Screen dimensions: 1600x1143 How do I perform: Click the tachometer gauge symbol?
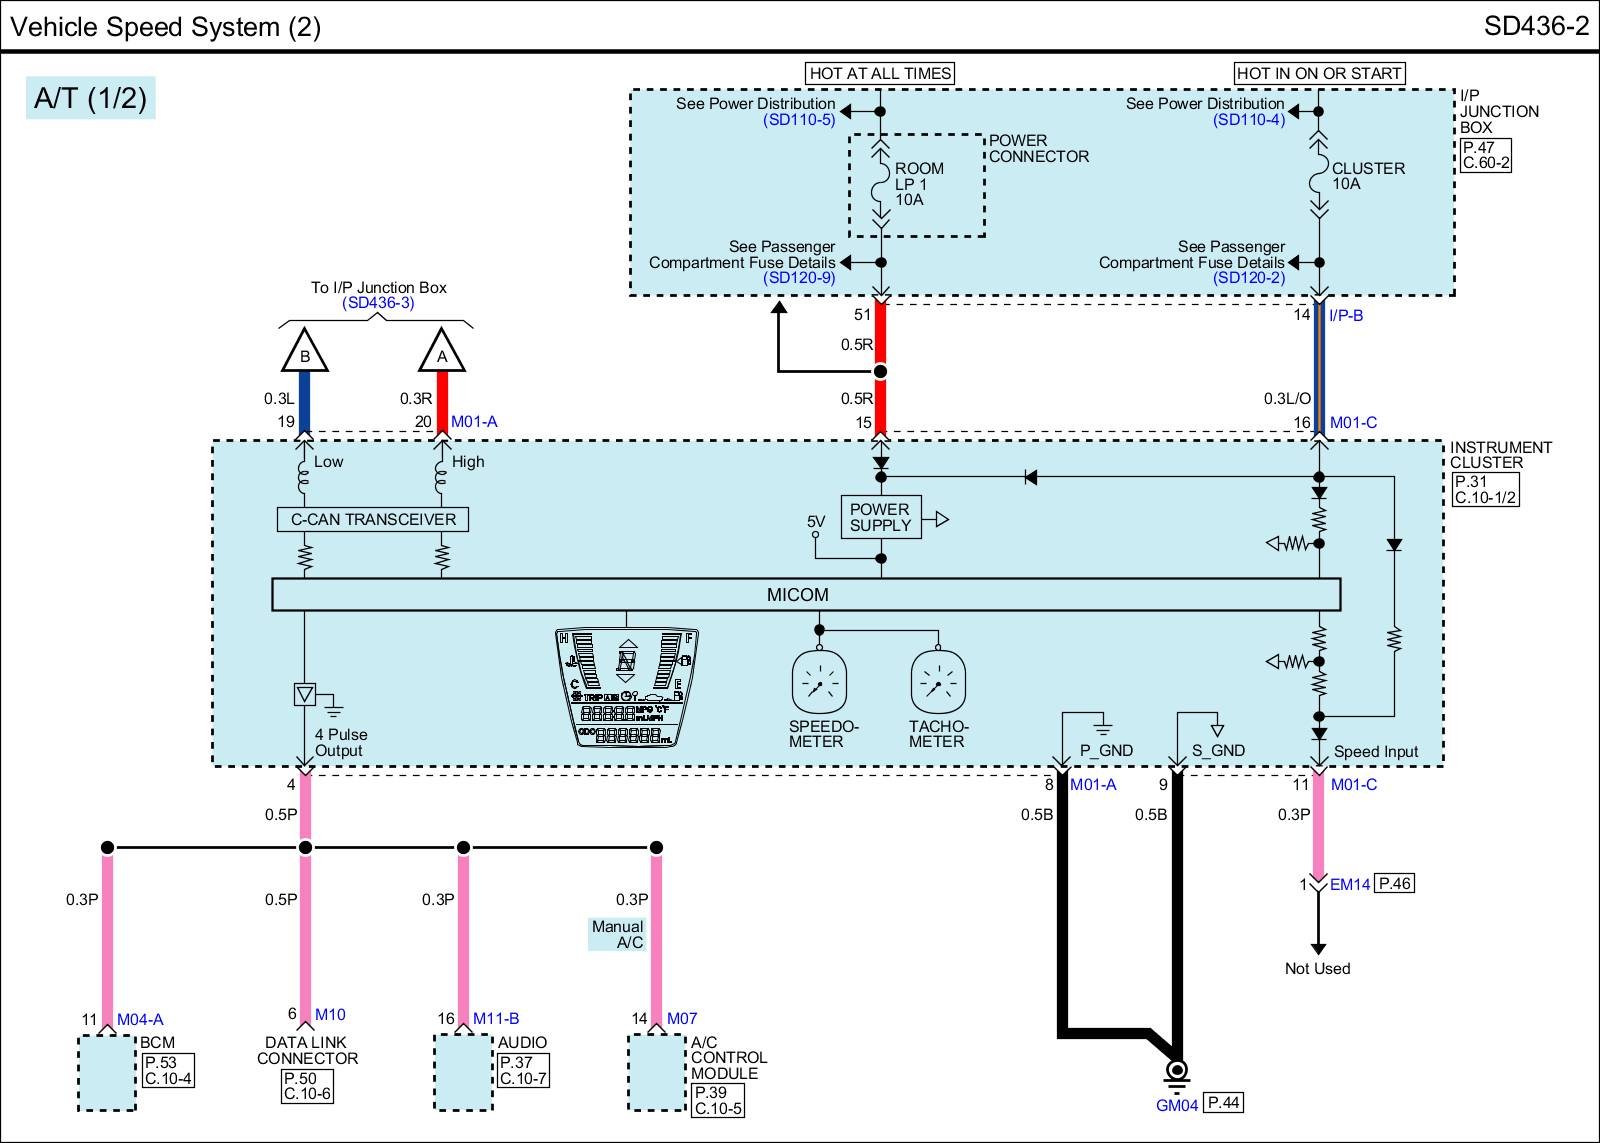click(938, 684)
